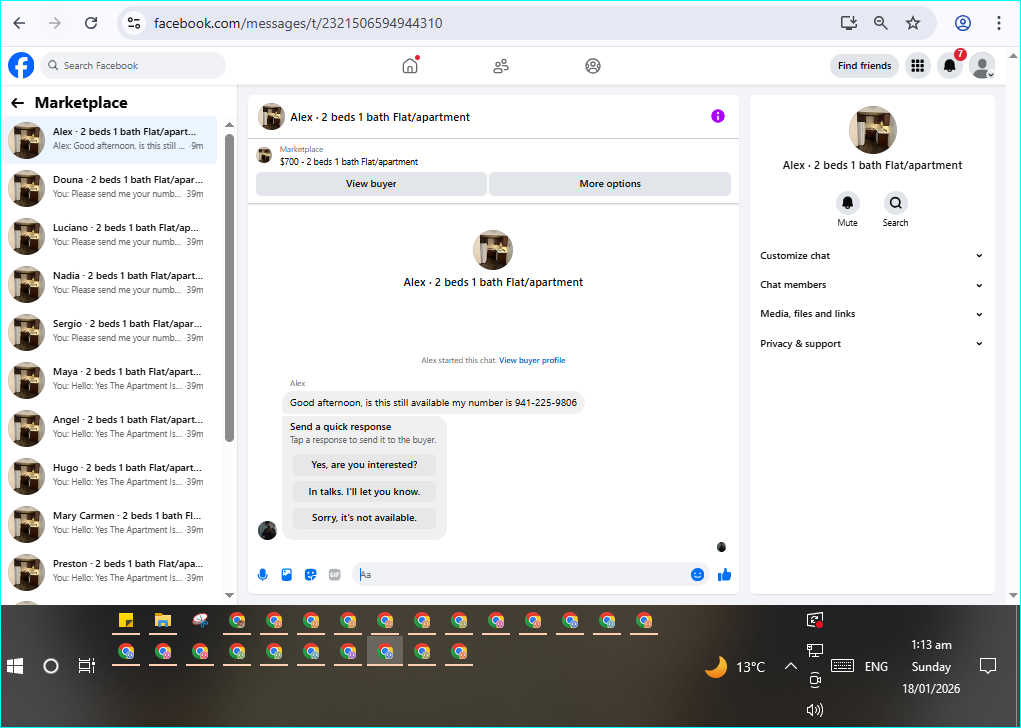Image resolution: width=1021 pixels, height=728 pixels.
Task: Click the More options button
Action: coord(610,184)
